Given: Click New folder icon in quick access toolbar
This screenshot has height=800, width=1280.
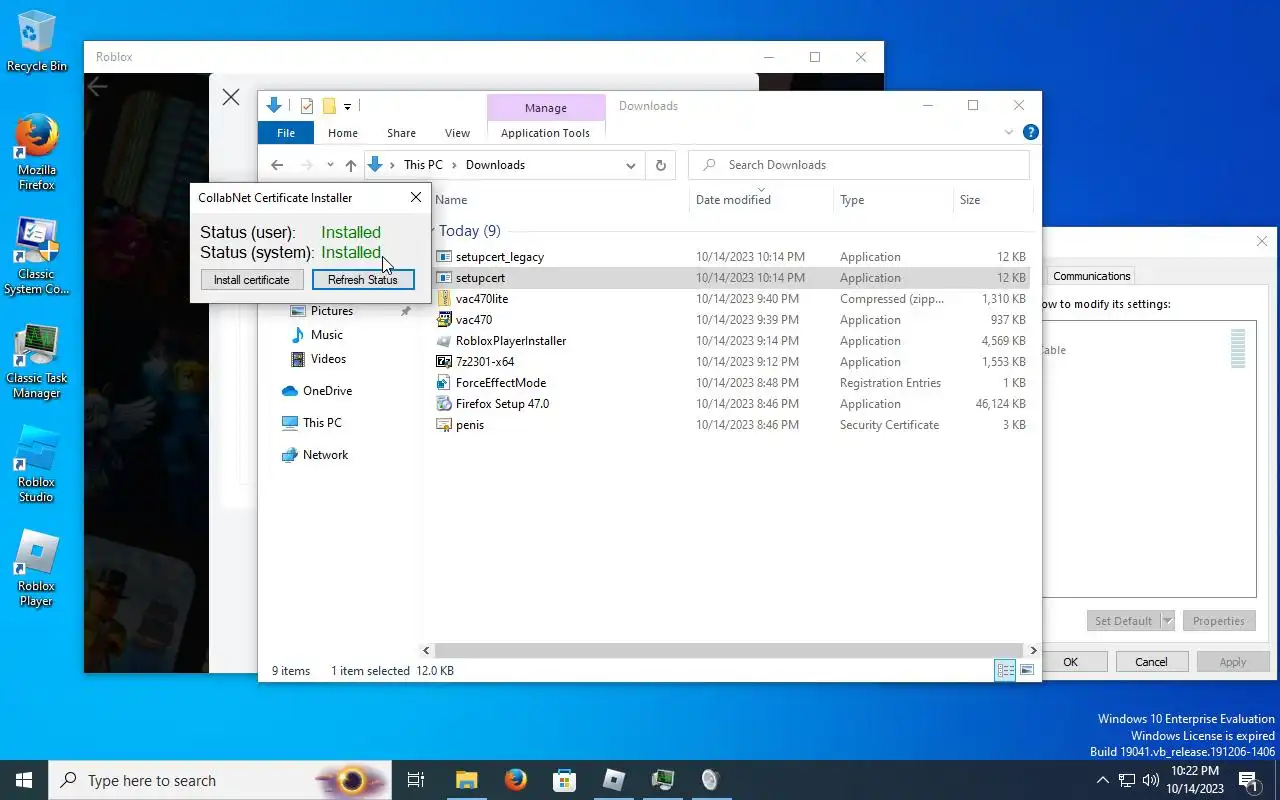Looking at the screenshot, I should pyautogui.click(x=328, y=106).
